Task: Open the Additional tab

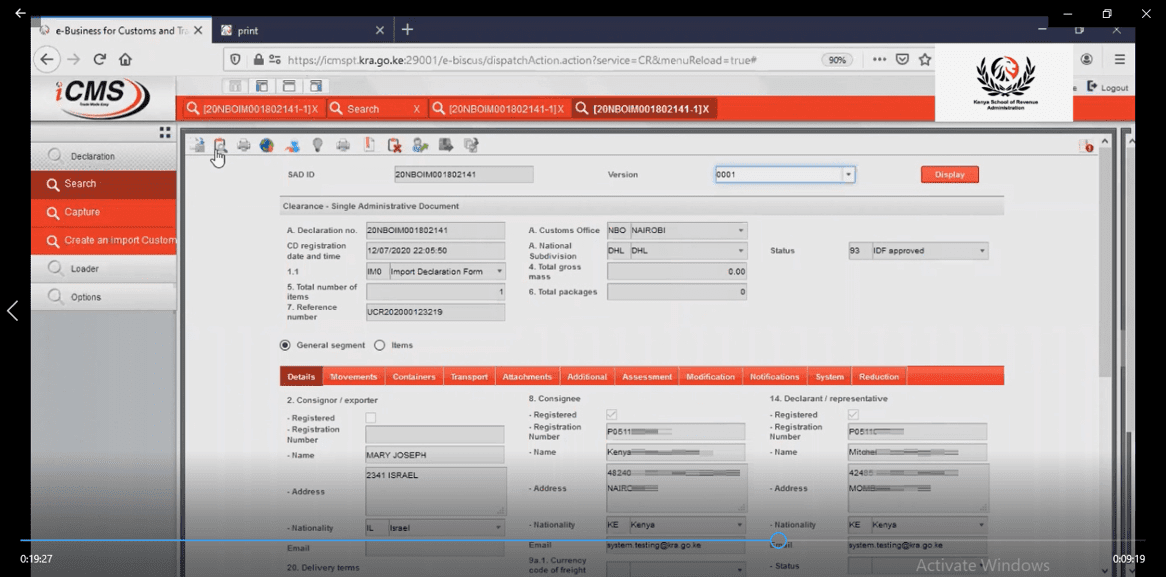Action: (587, 376)
